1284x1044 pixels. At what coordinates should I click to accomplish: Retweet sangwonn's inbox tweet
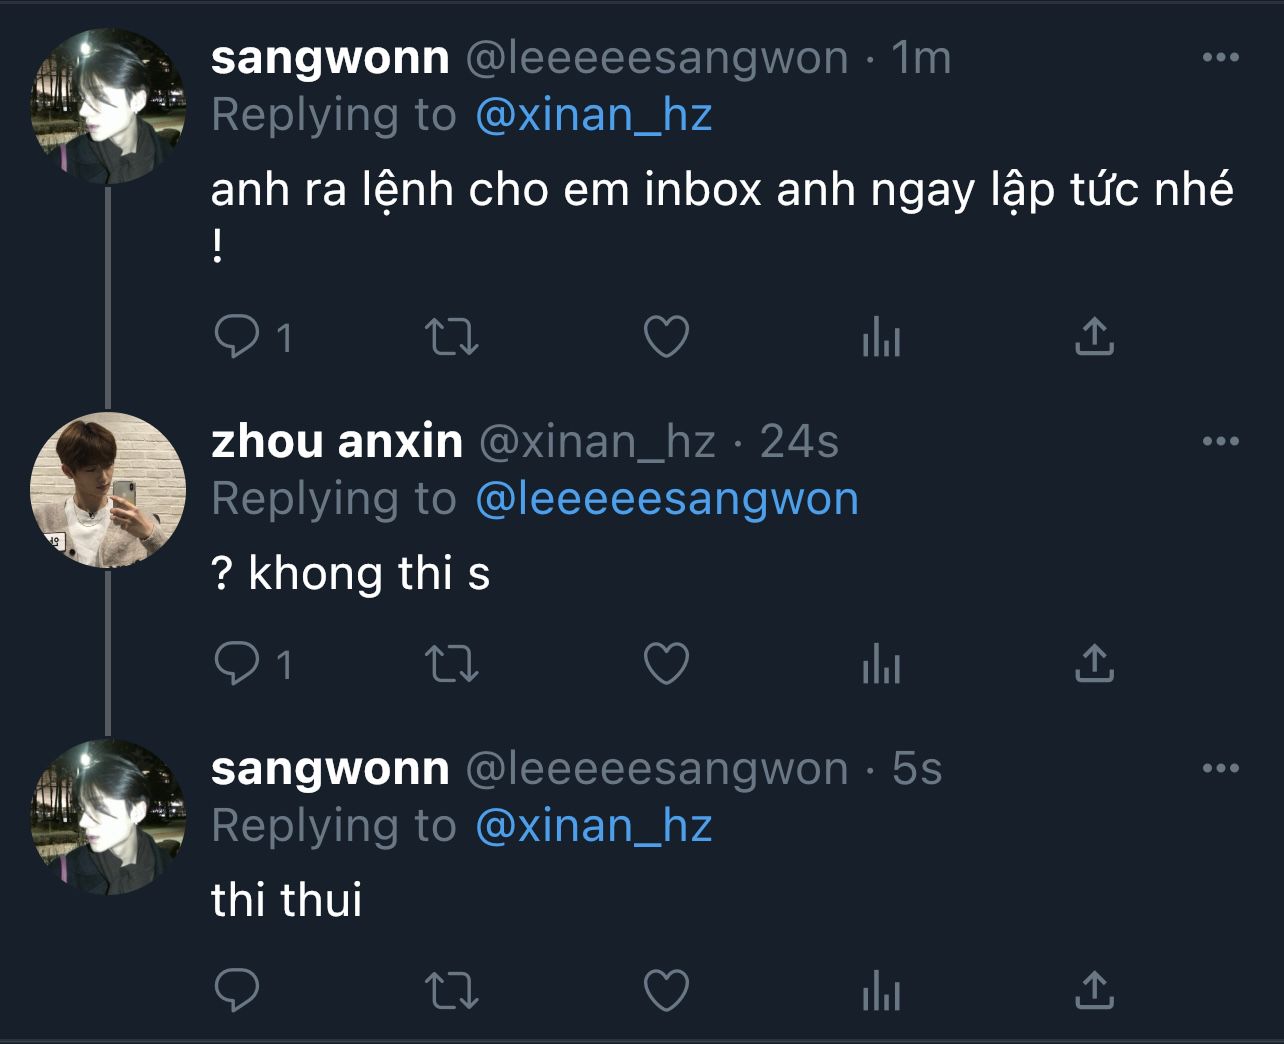coord(452,337)
